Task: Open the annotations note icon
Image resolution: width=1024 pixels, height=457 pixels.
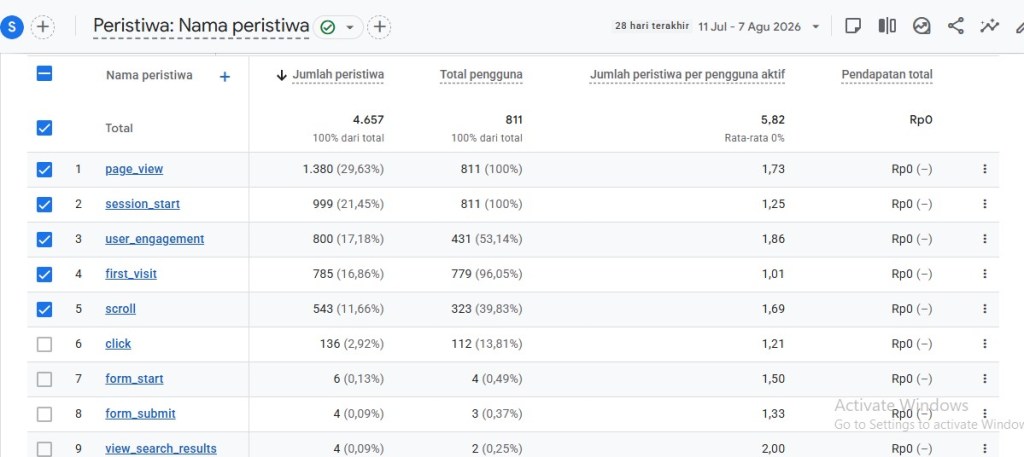Action: [852, 26]
